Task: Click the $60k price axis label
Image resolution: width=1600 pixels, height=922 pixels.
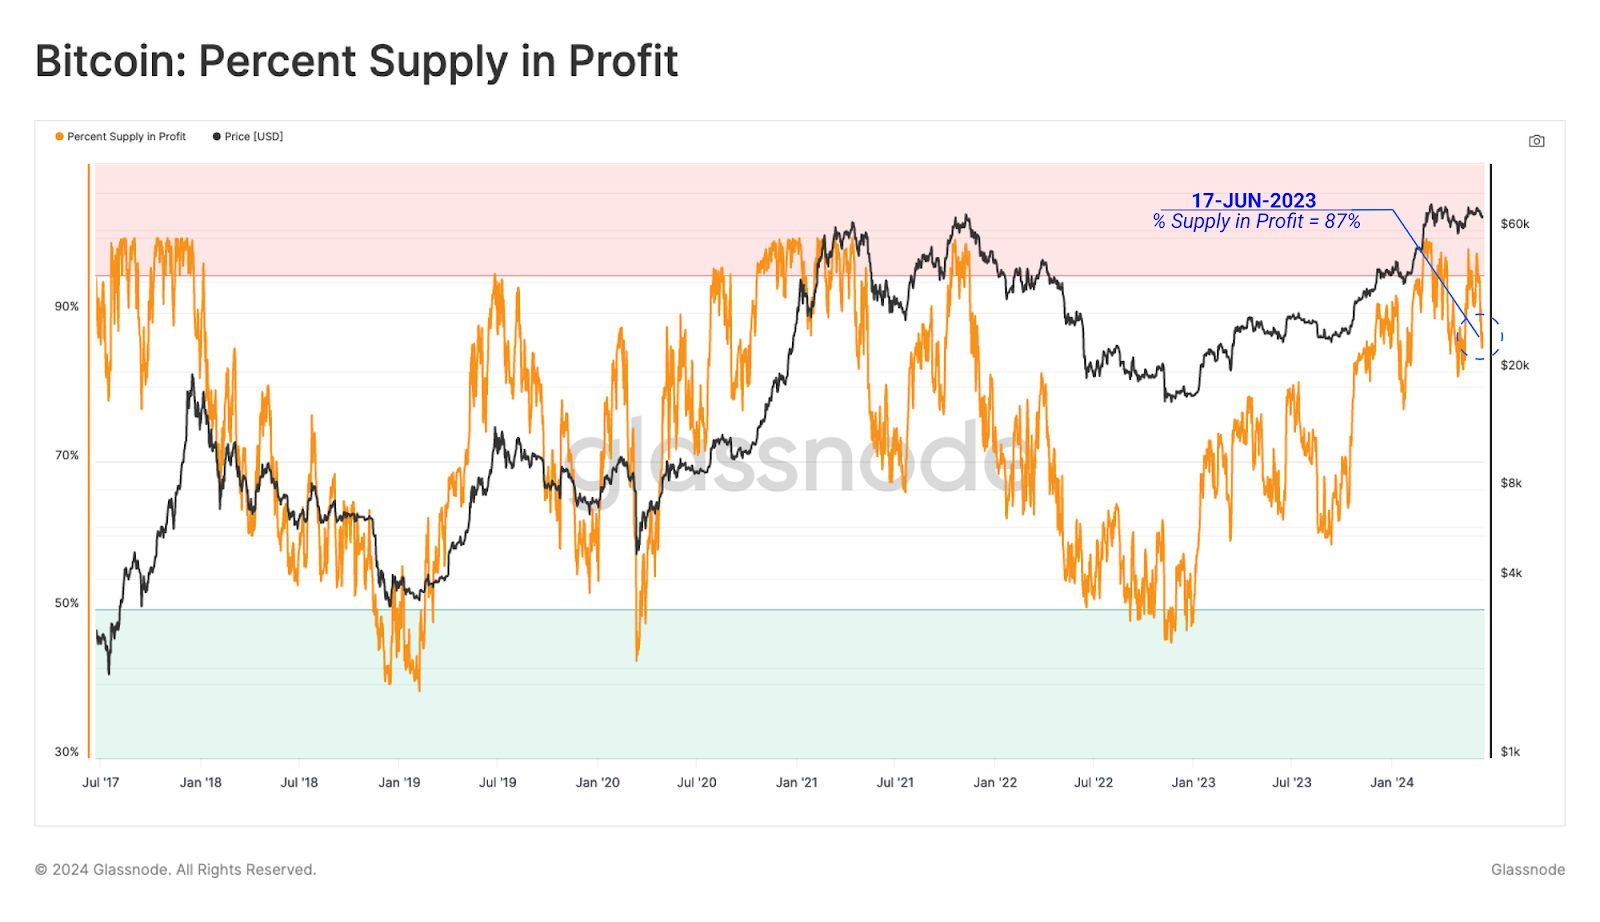Action: [1515, 224]
